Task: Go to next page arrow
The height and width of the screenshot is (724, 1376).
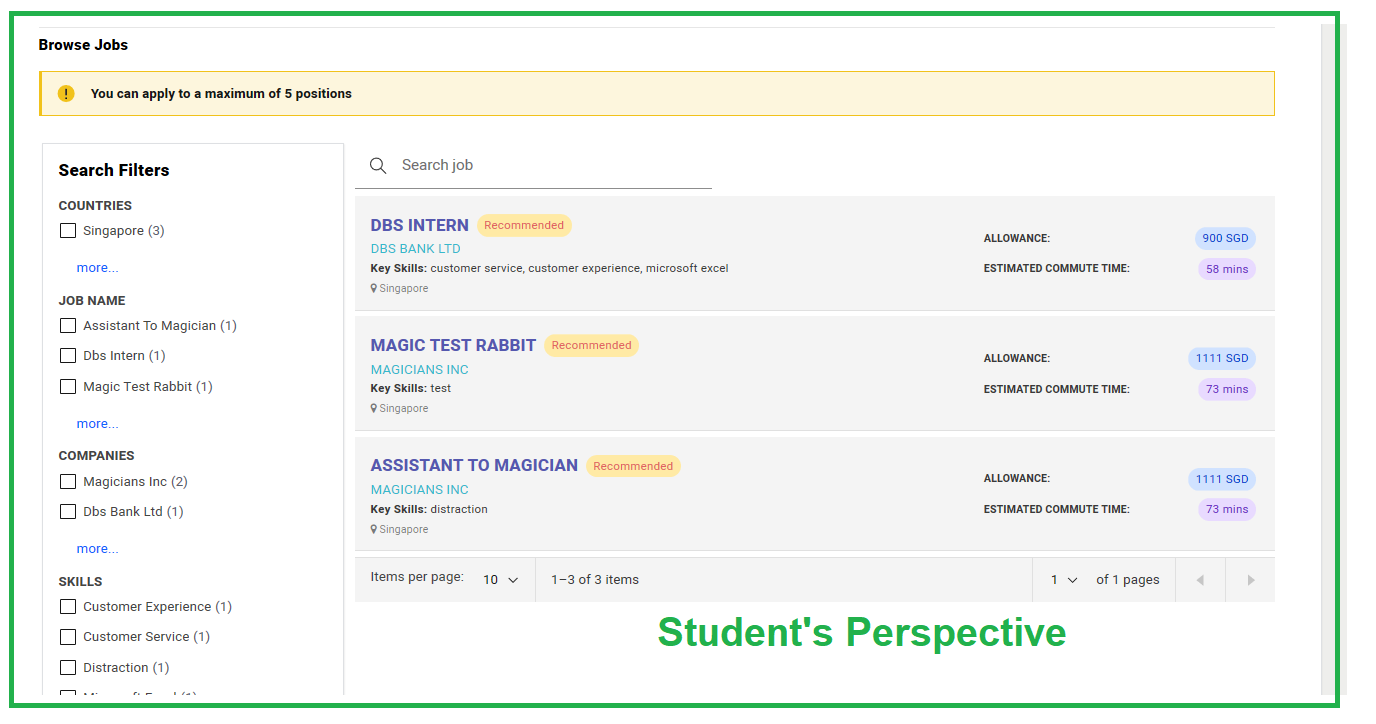Action: (x=1250, y=580)
